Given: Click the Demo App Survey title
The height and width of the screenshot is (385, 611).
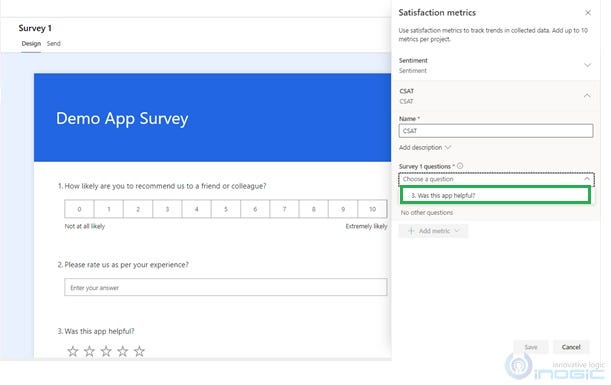Looking at the screenshot, I should point(122,118).
